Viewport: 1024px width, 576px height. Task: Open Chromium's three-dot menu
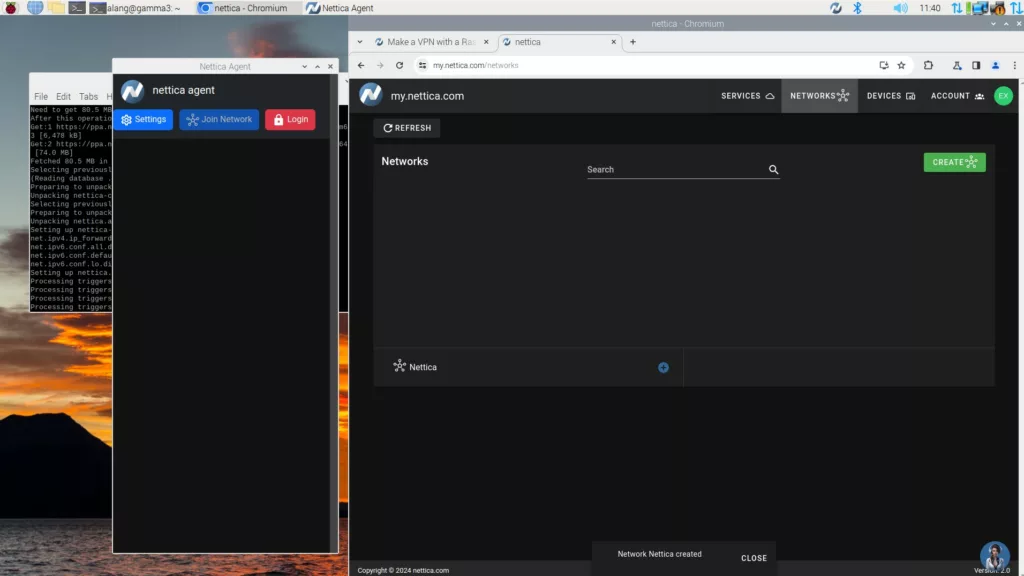(1016, 64)
